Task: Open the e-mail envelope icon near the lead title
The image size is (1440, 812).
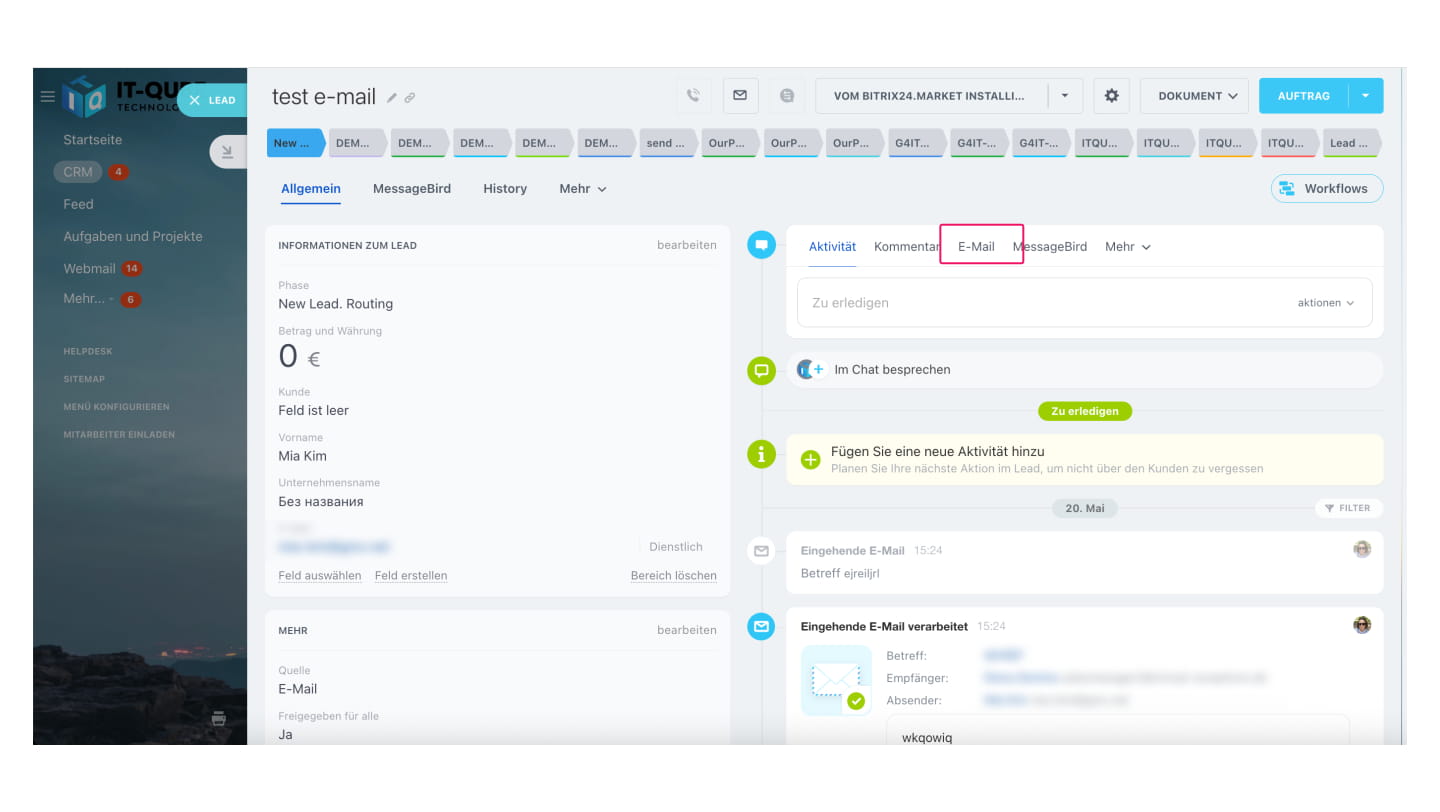Action: pyautogui.click(x=740, y=95)
